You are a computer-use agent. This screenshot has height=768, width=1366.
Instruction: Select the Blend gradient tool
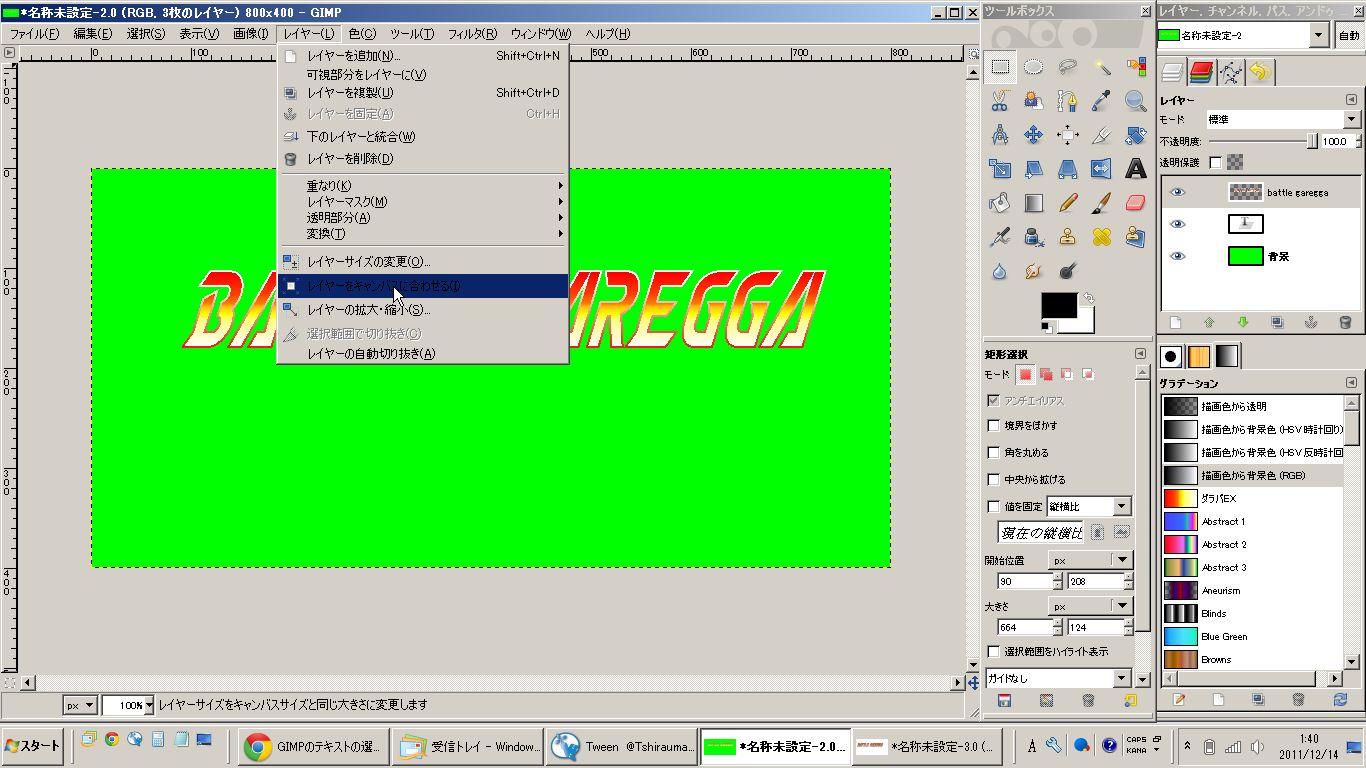pos(1034,203)
